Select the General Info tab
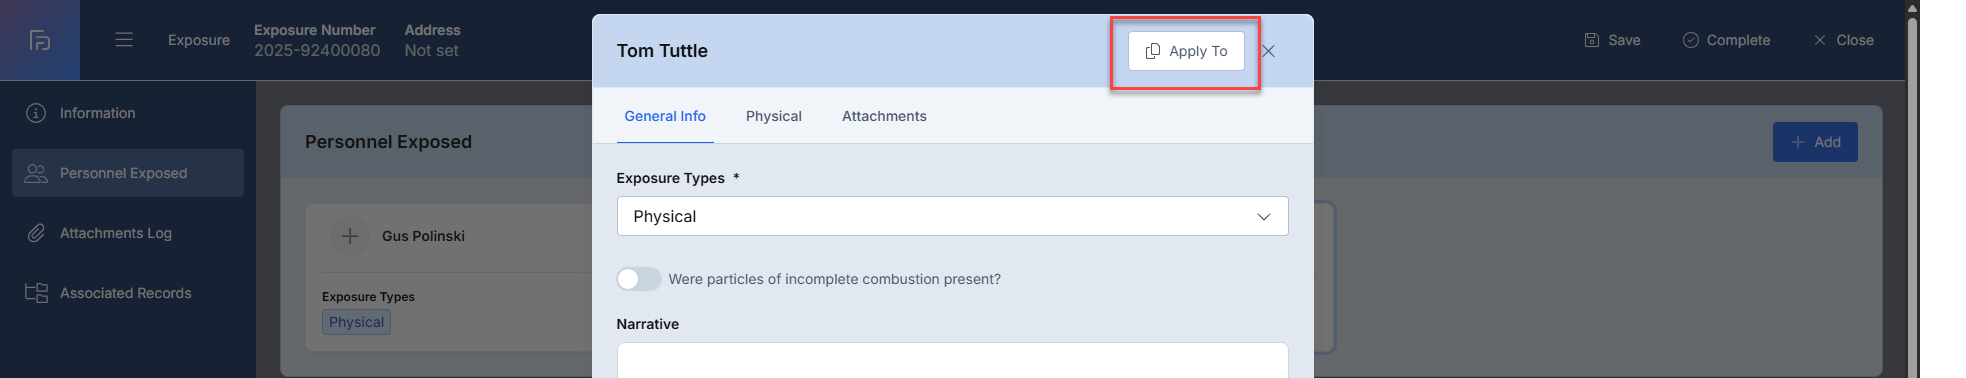The height and width of the screenshot is (378, 1966). click(665, 116)
